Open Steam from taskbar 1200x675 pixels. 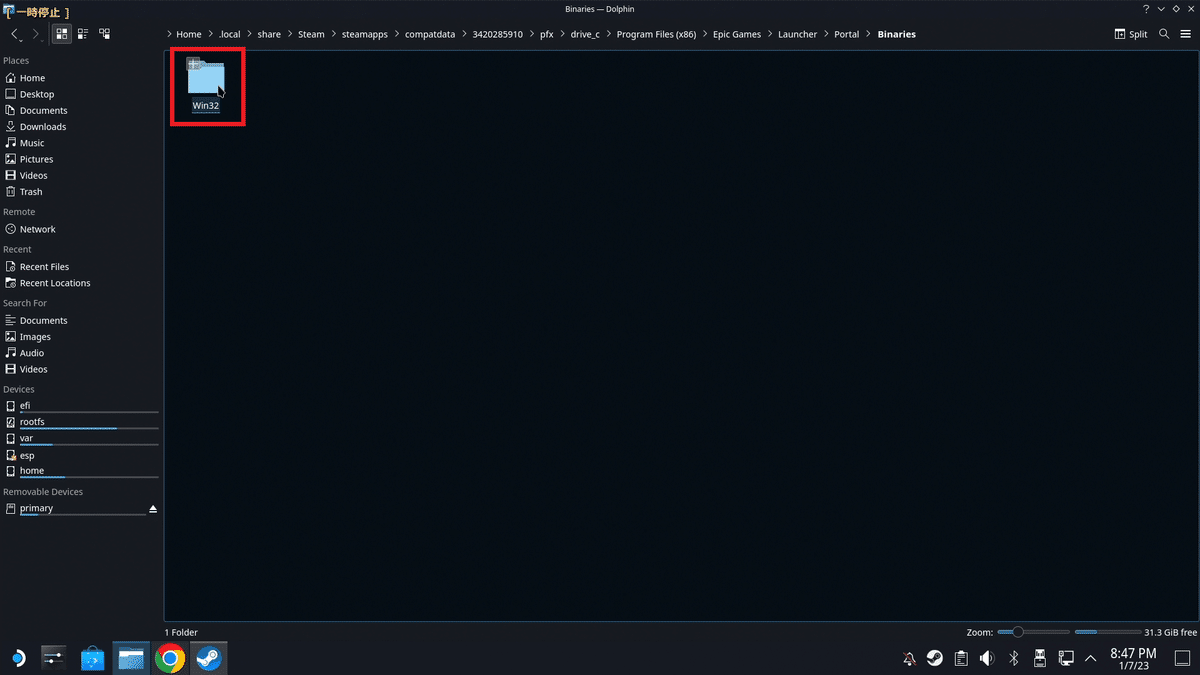pos(209,658)
